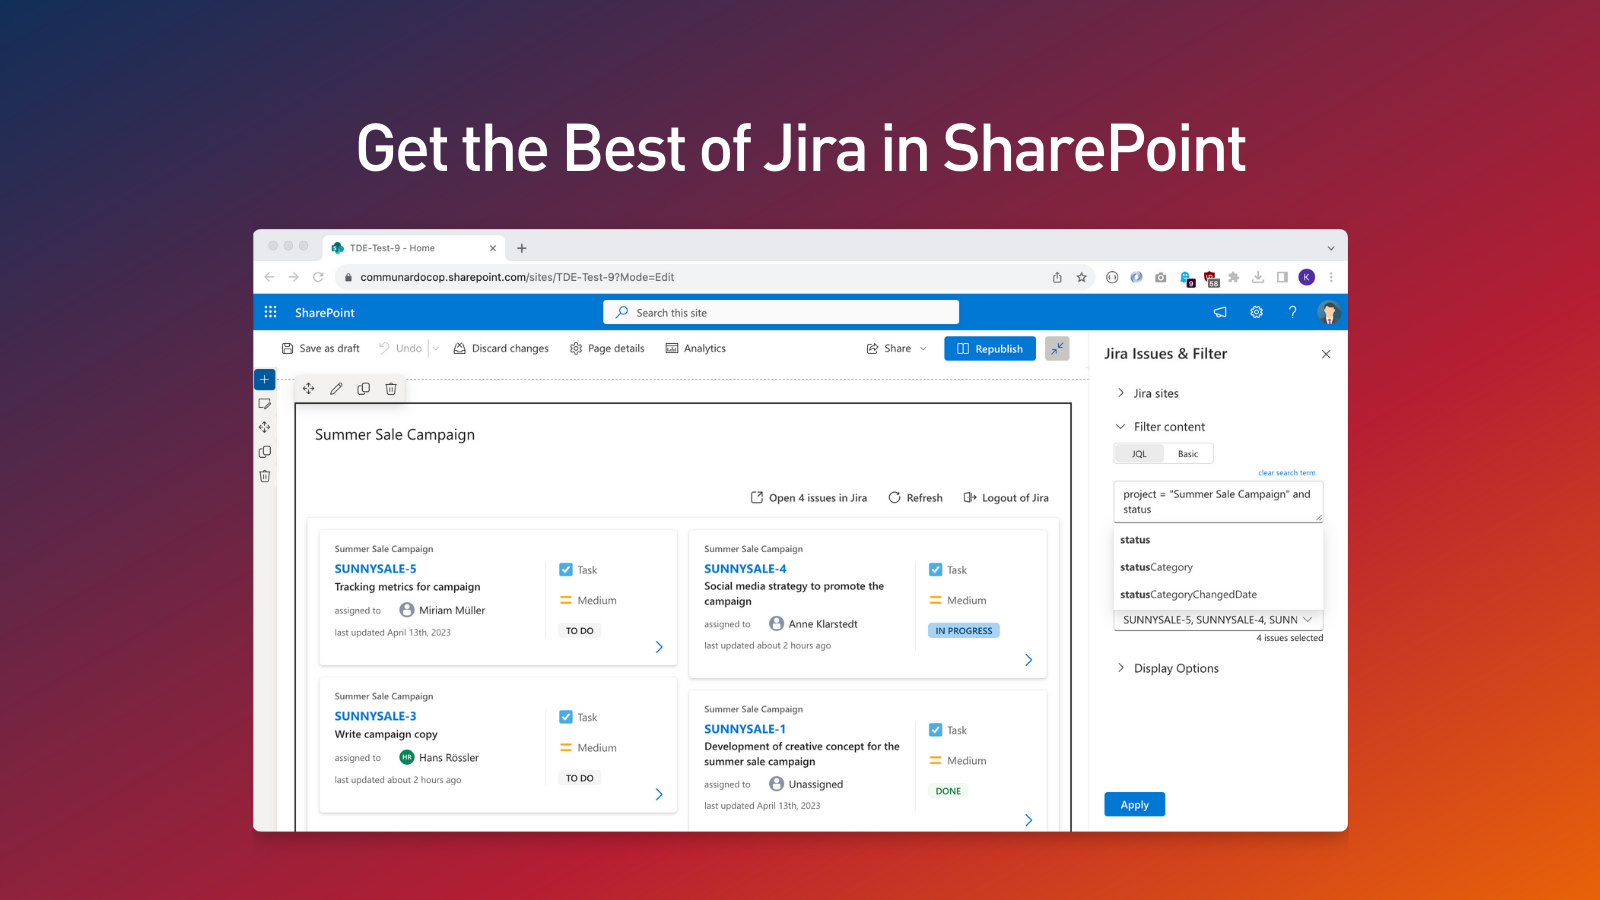Open SUNNYSALE-5 details chevron
This screenshot has width=1600, height=900.
[x=659, y=647]
